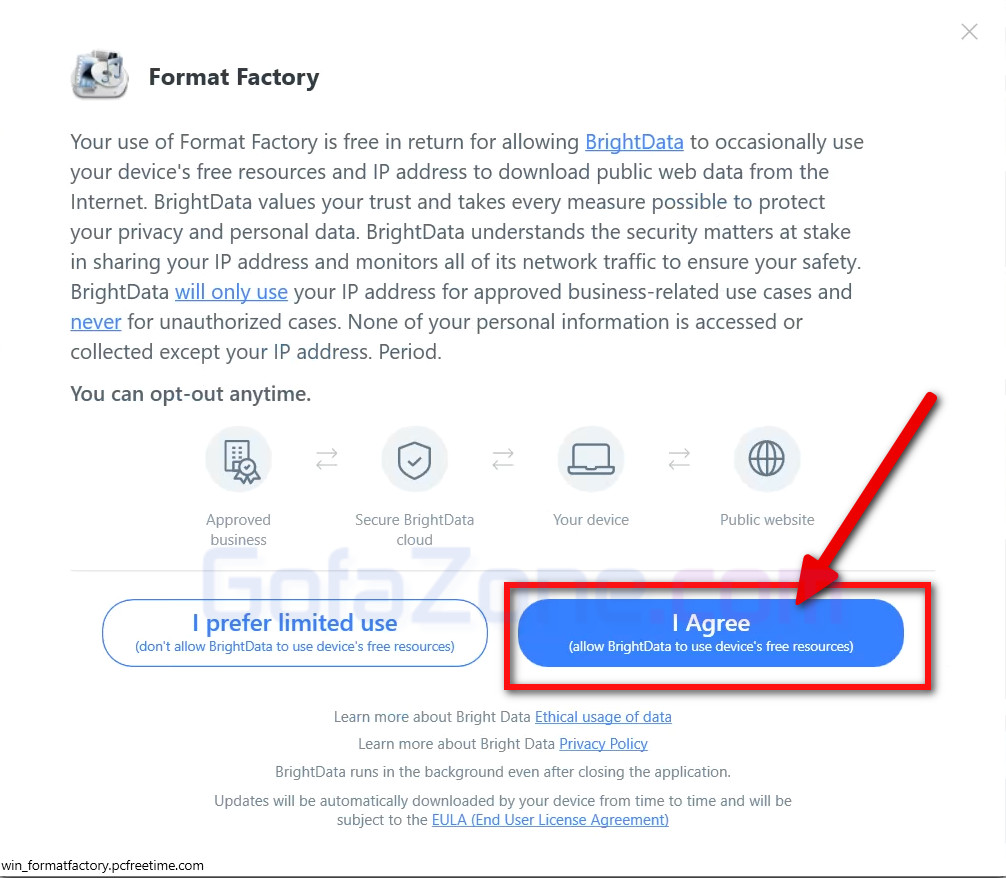This screenshot has height=878, width=1006.
Task: View the Privacy Policy link
Action: (x=603, y=744)
